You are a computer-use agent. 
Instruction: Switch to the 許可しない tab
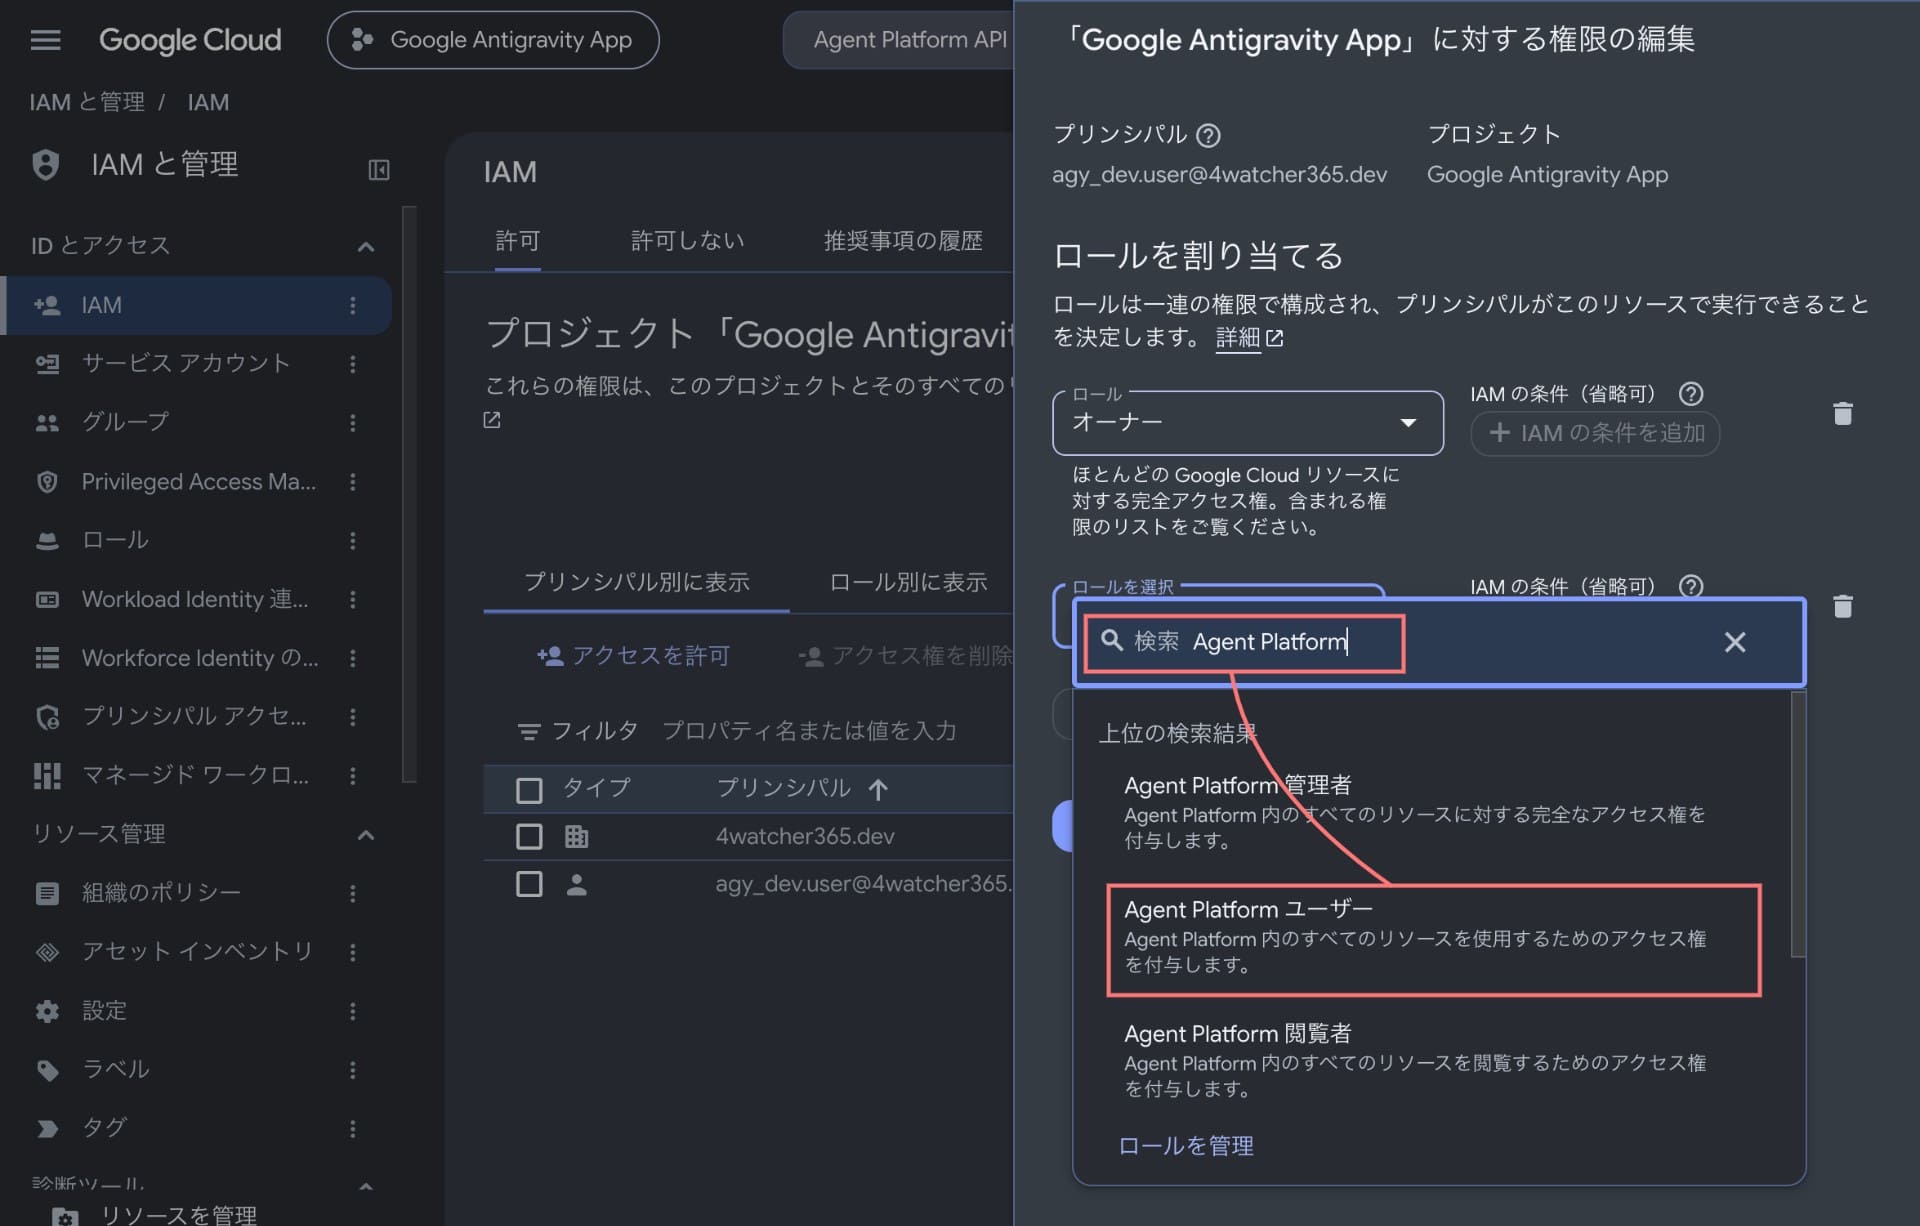pyautogui.click(x=687, y=241)
